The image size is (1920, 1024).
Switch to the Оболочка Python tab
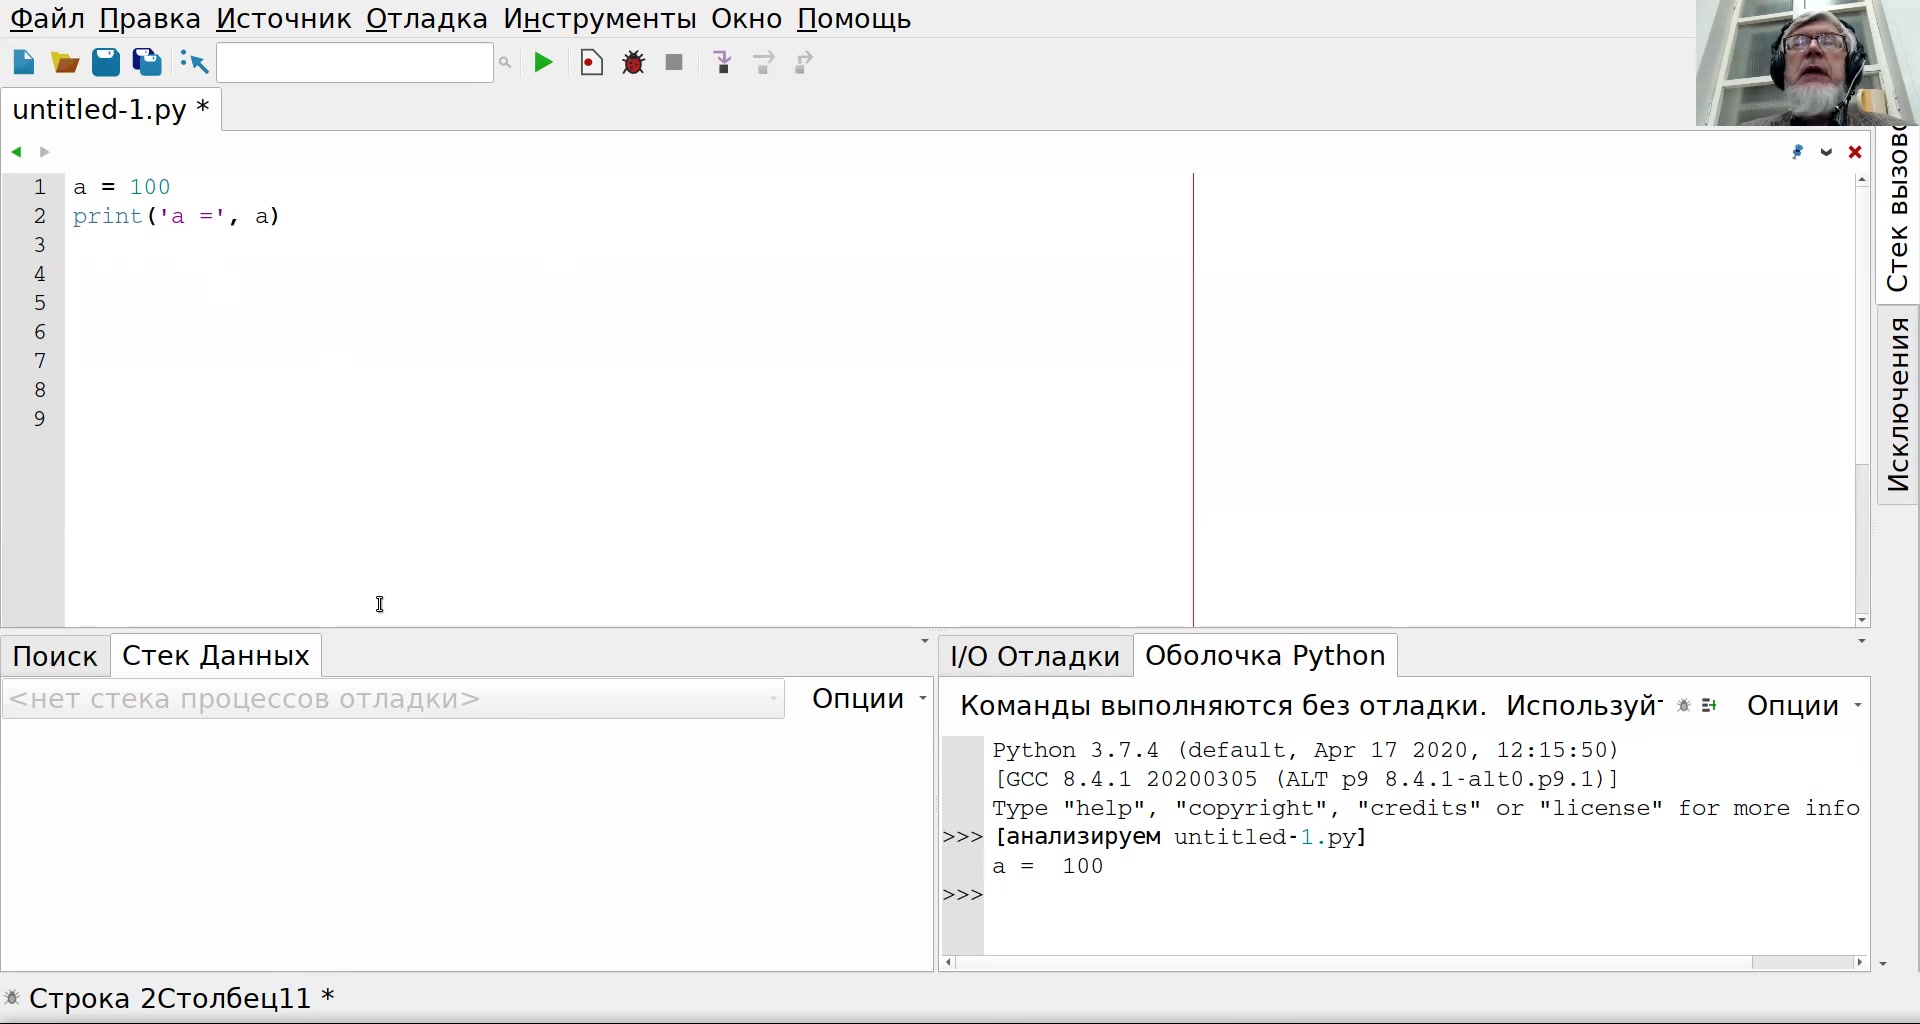[x=1265, y=656]
